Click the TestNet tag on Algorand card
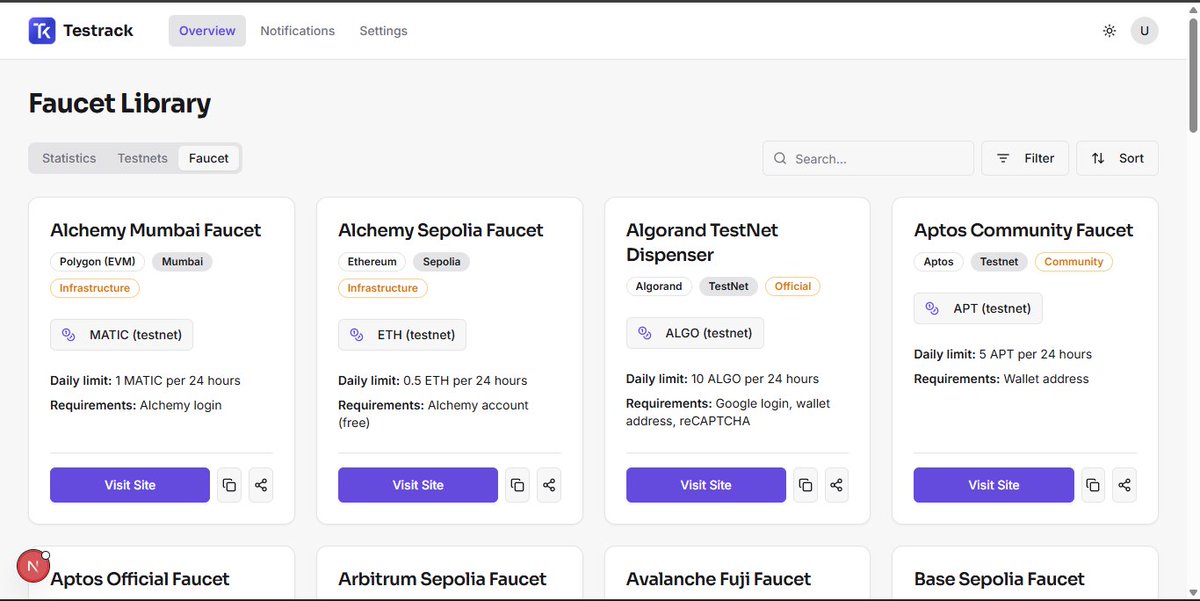 [729, 286]
